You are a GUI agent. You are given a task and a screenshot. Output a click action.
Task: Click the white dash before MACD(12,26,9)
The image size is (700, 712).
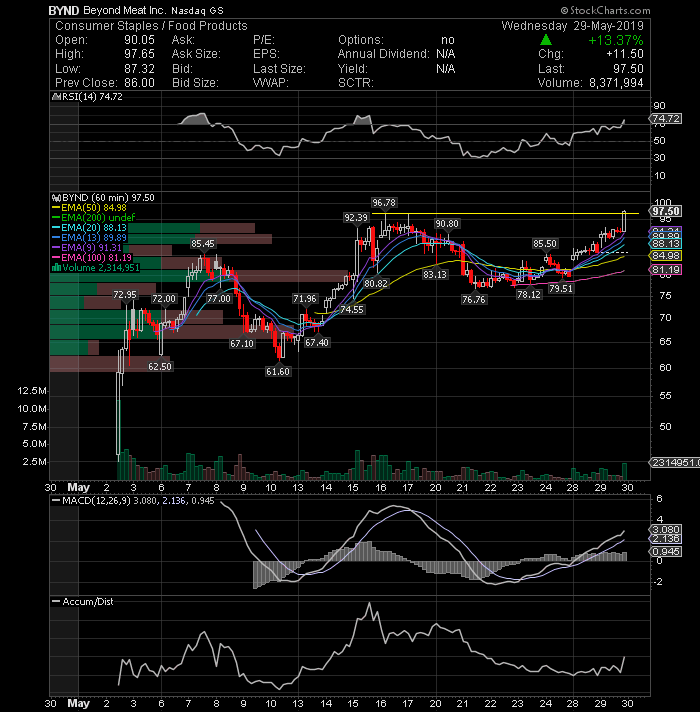56,501
